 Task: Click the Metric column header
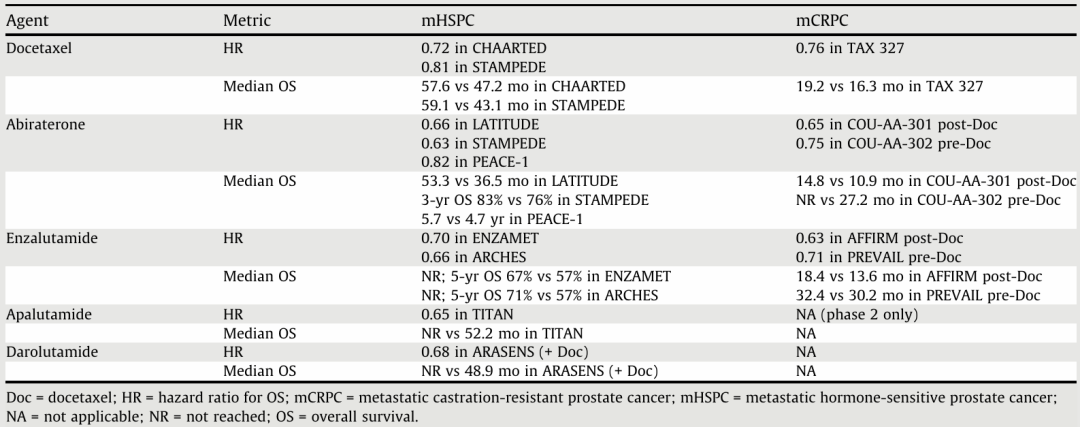246,20
